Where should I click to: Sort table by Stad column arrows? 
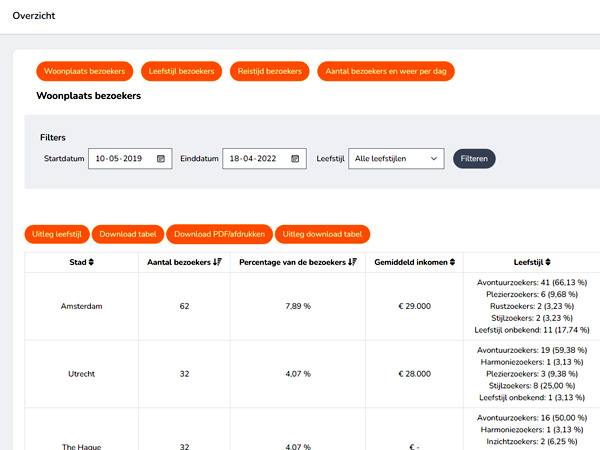coord(91,262)
